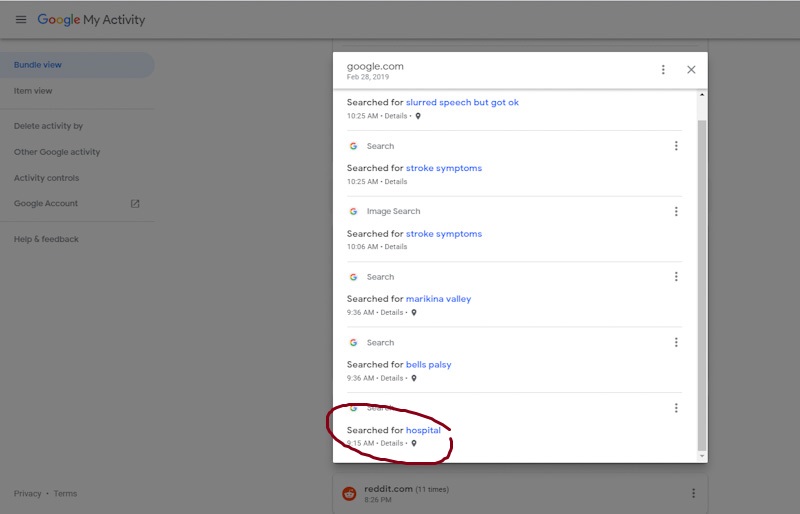Open the hamburger main menu

tap(21, 19)
